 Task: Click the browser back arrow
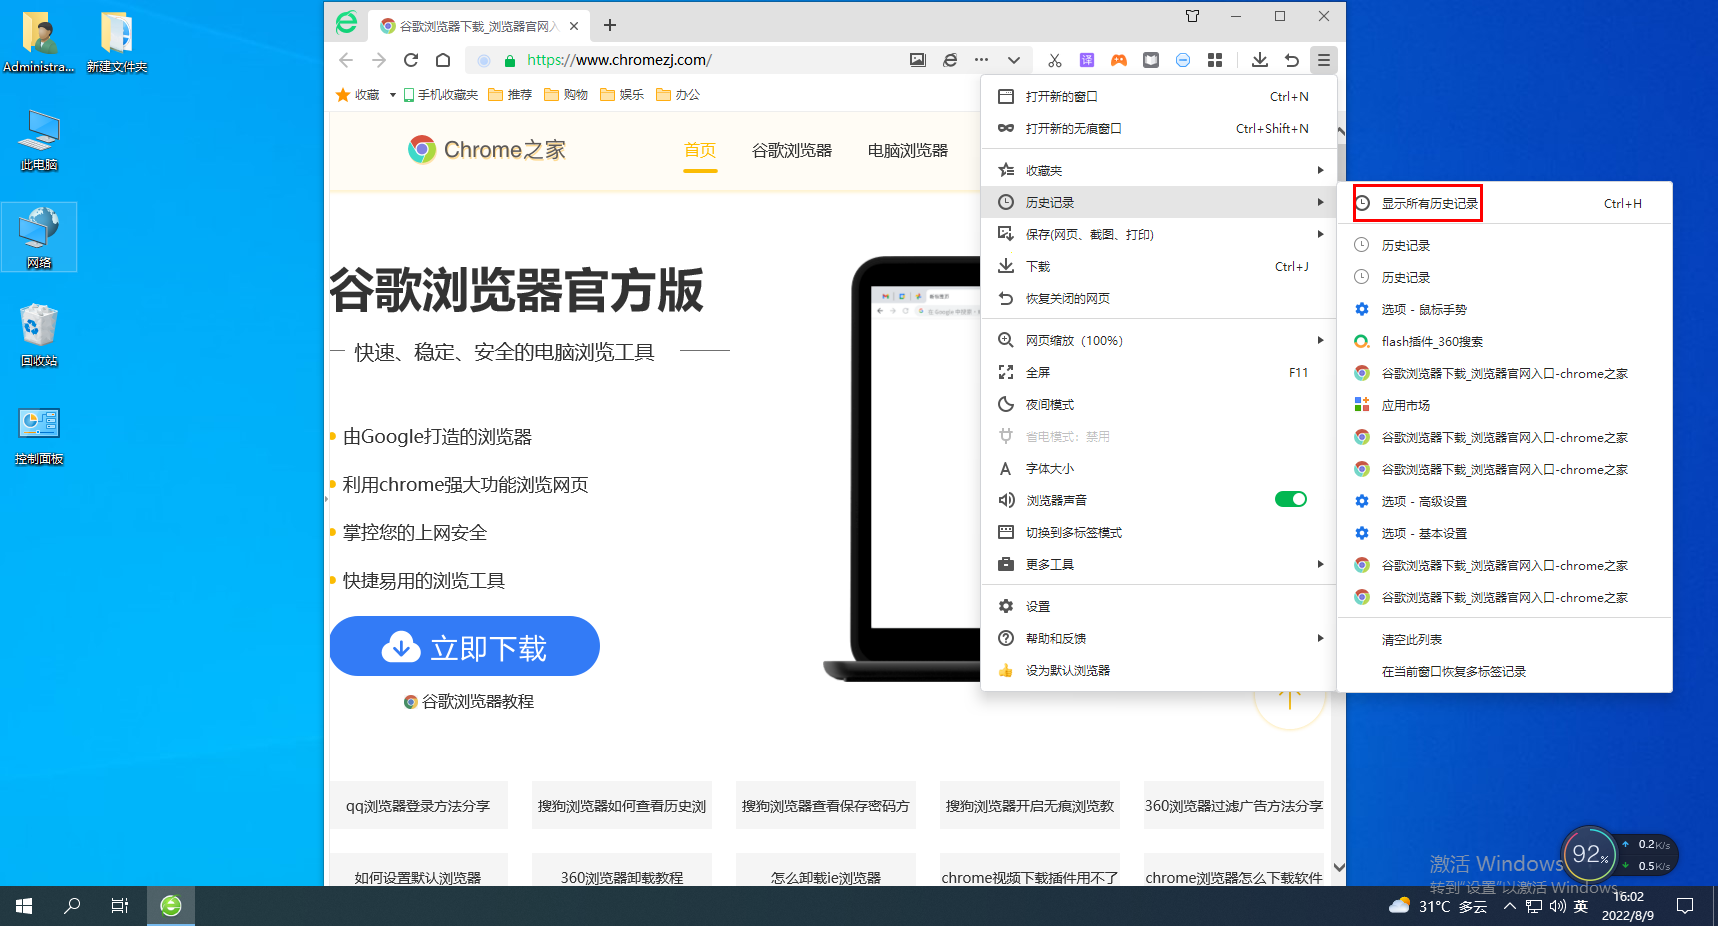pyautogui.click(x=346, y=60)
